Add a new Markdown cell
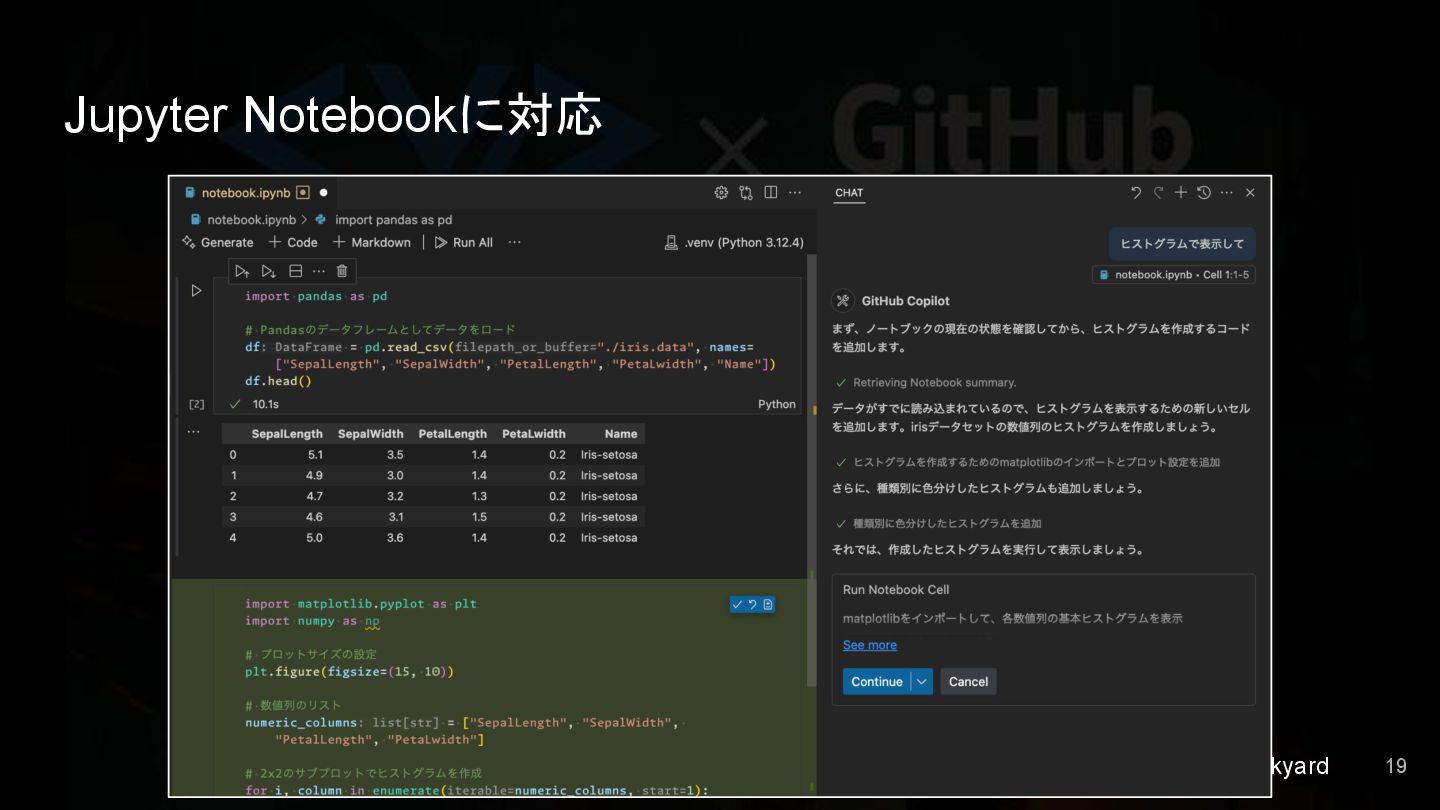This screenshot has width=1440, height=810. pos(372,242)
